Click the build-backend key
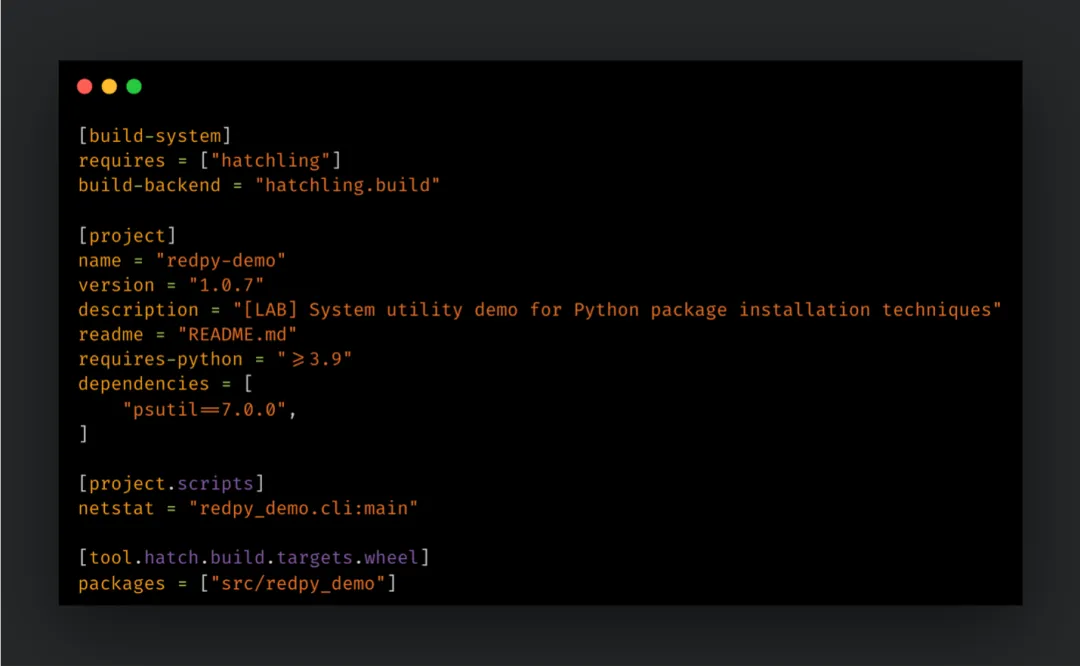This screenshot has width=1080, height=669. point(149,185)
